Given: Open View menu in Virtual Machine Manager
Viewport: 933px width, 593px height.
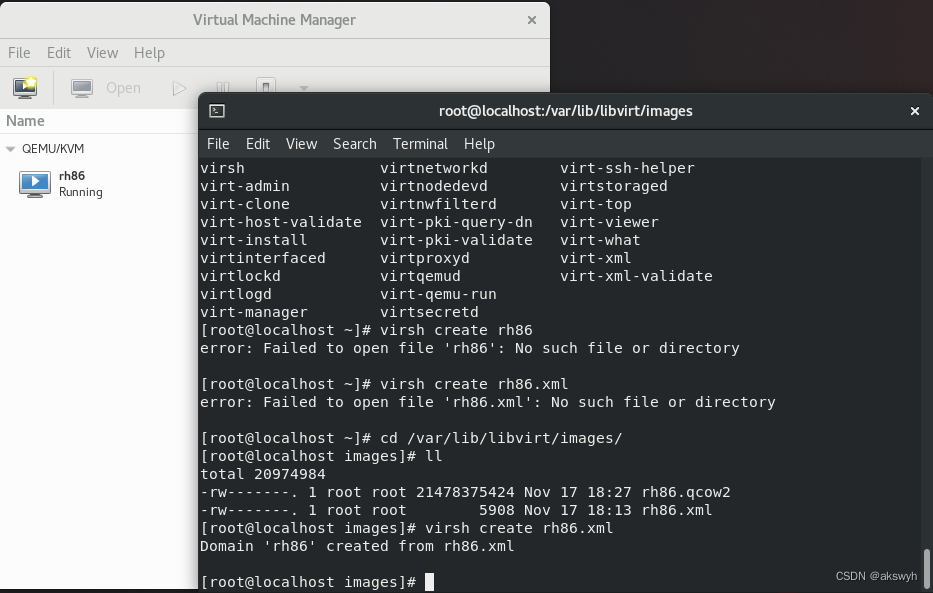Looking at the screenshot, I should [x=102, y=53].
